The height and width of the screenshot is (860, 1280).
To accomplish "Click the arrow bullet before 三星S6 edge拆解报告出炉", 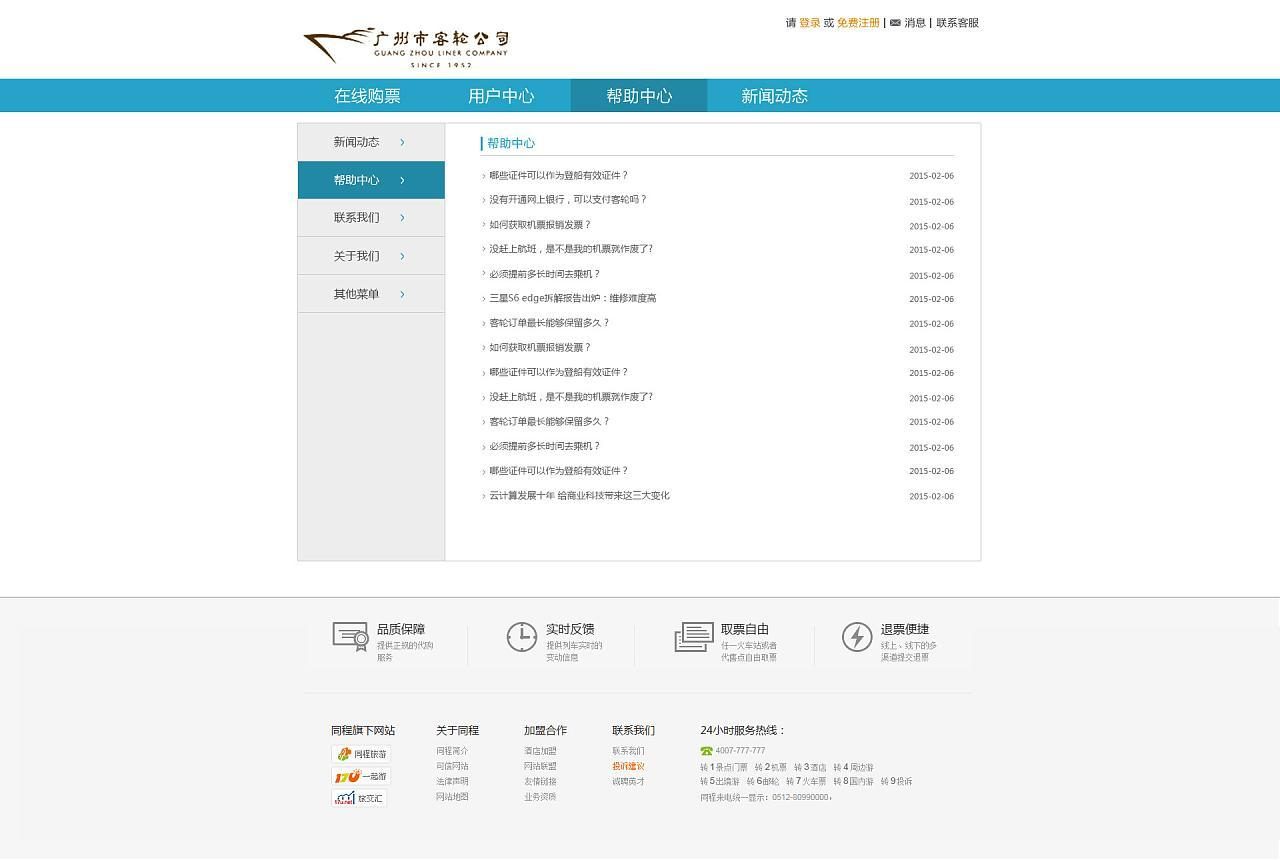I will pos(484,299).
